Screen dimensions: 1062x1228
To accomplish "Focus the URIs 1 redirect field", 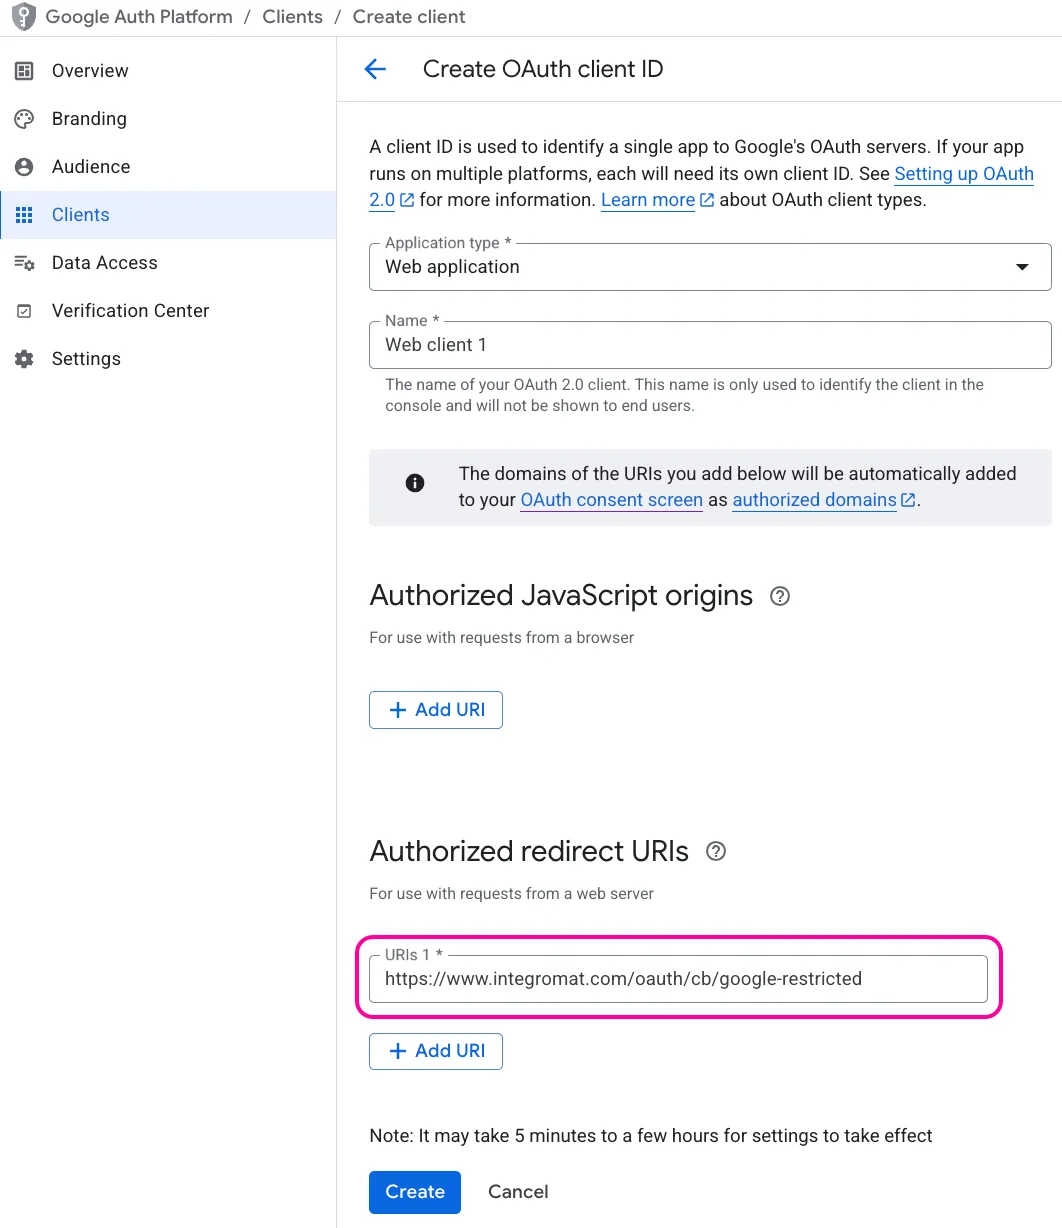I will 678,979.
